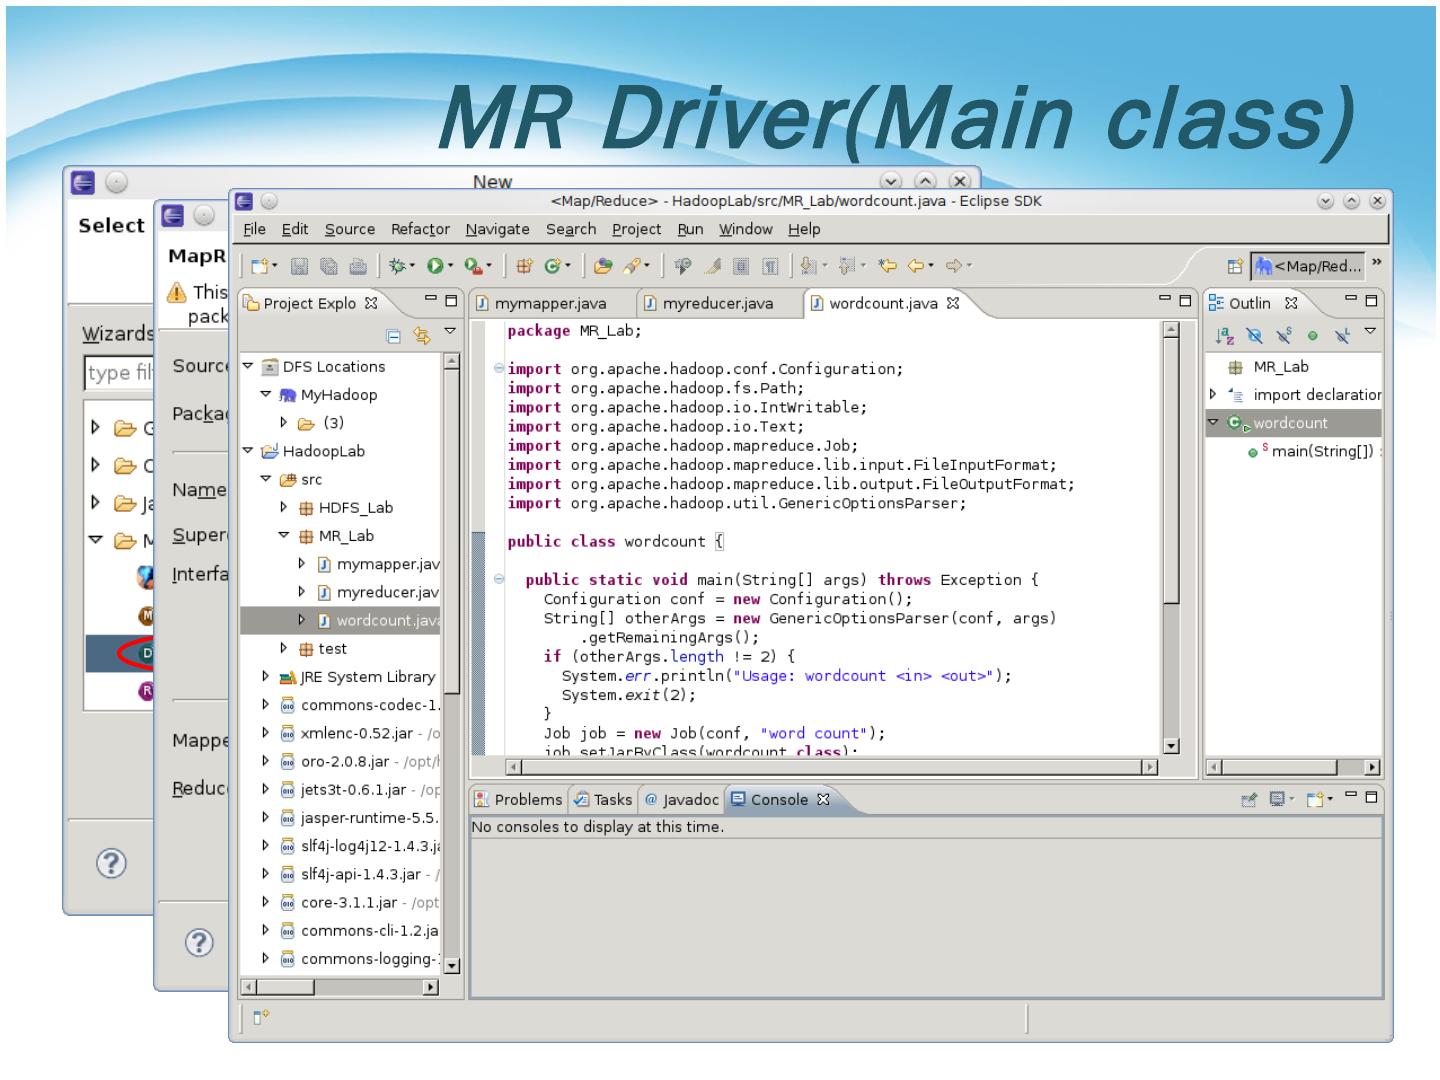Screen dimensions: 1440x1080
Task: Select the Map/Reduce perspective button
Action: (x=1308, y=266)
